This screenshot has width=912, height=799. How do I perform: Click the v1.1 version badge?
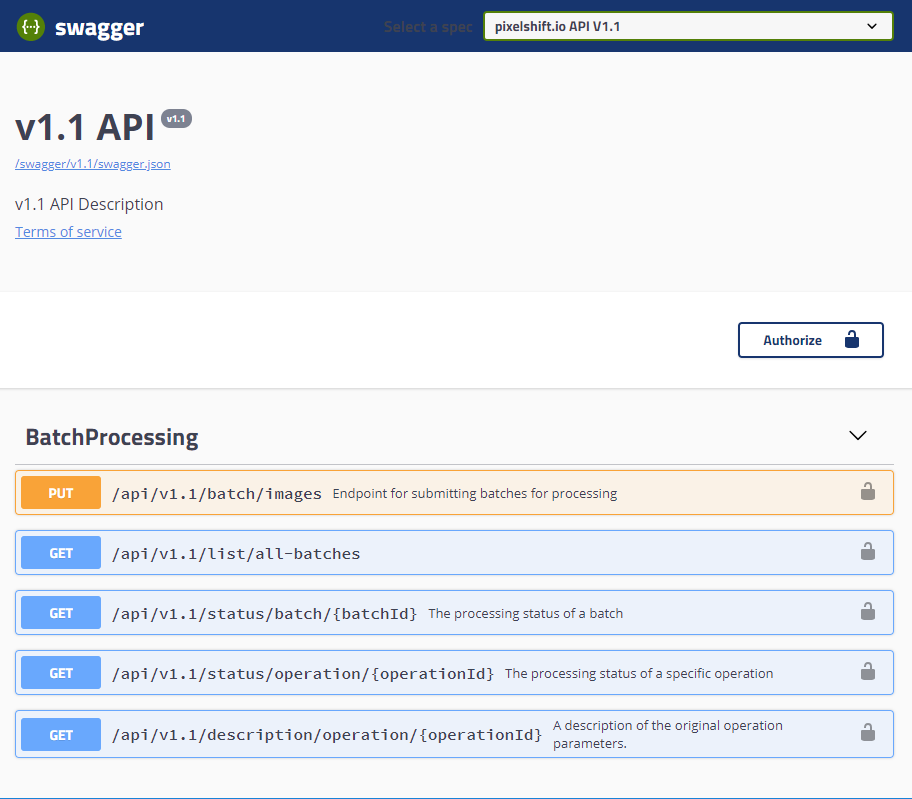tap(176, 119)
